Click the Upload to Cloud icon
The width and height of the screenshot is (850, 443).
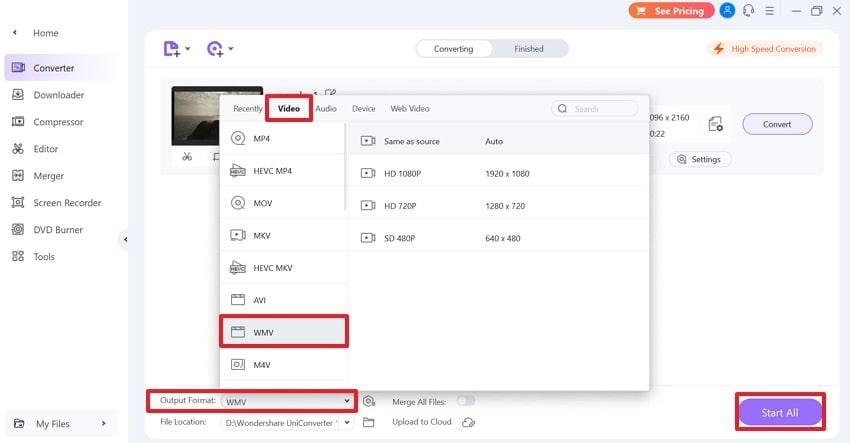click(468, 422)
